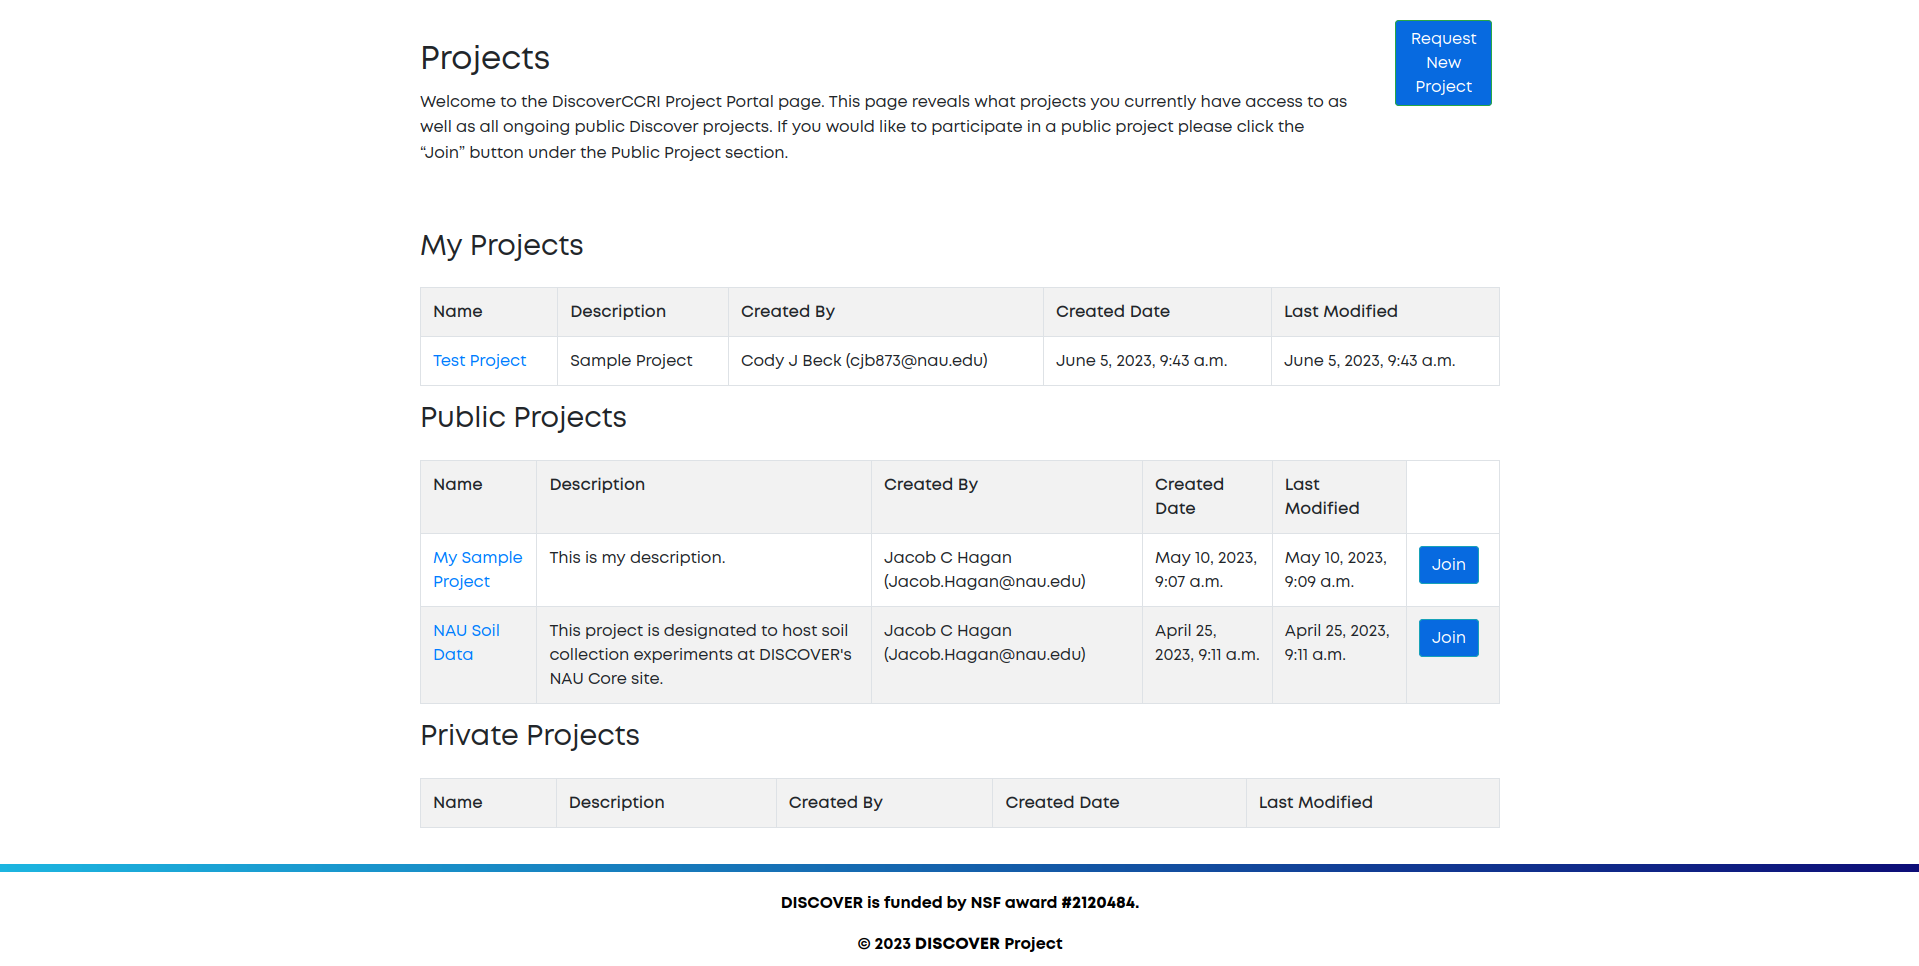Click the My Projects Last Modified header
1919x966 pixels.
tap(1385, 312)
